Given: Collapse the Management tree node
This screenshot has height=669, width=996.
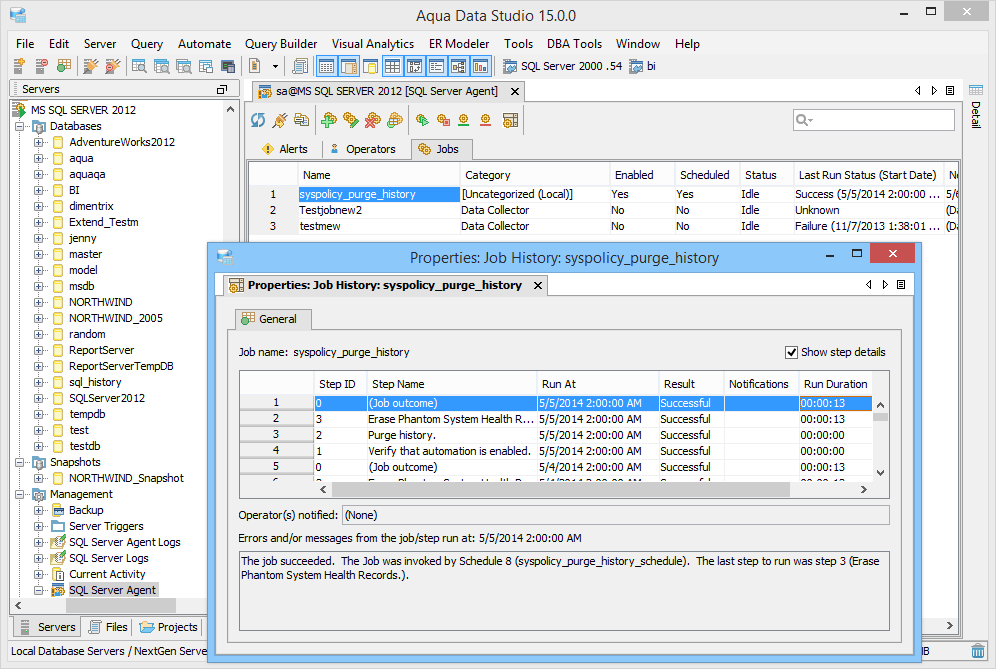Looking at the screenshot, I should (x=19, y=494).
